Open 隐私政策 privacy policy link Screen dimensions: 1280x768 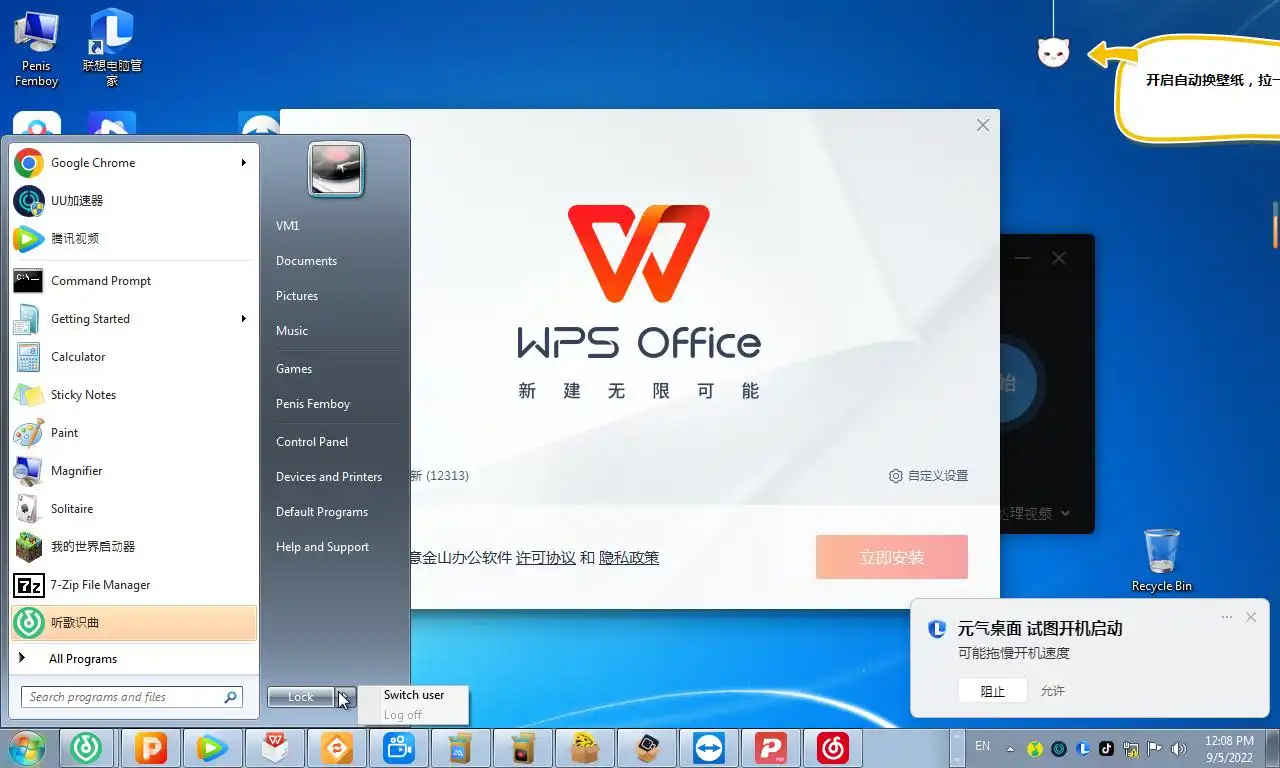pyautogui.click(x=629, y=558)
